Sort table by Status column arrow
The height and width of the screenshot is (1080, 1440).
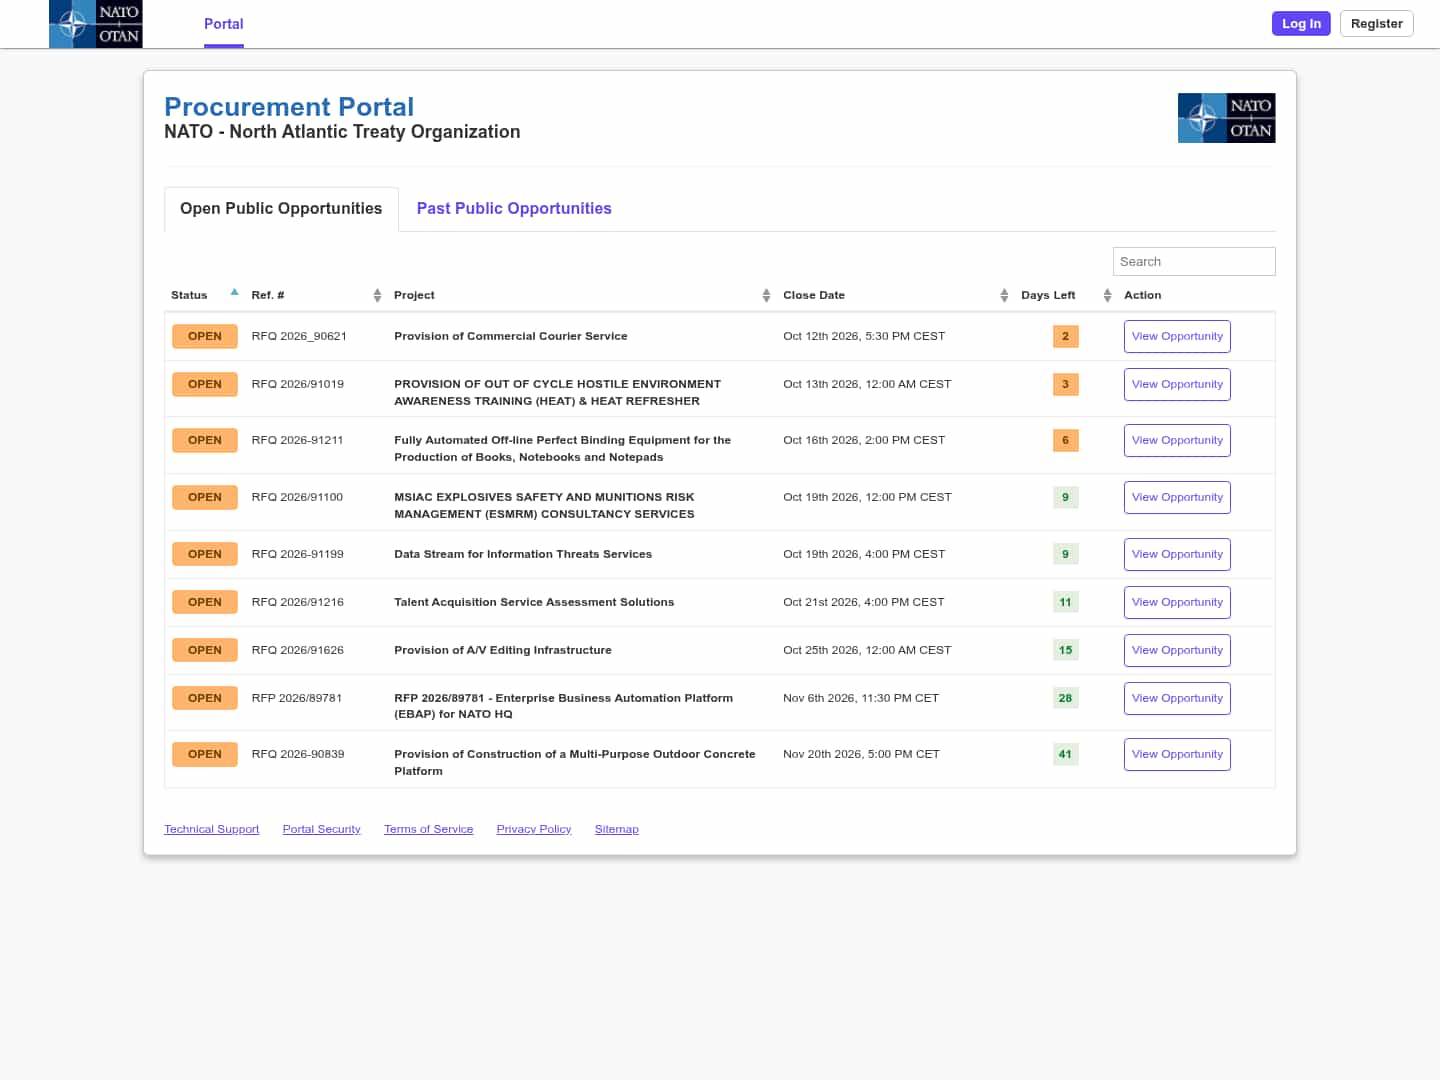pos(234,293)
